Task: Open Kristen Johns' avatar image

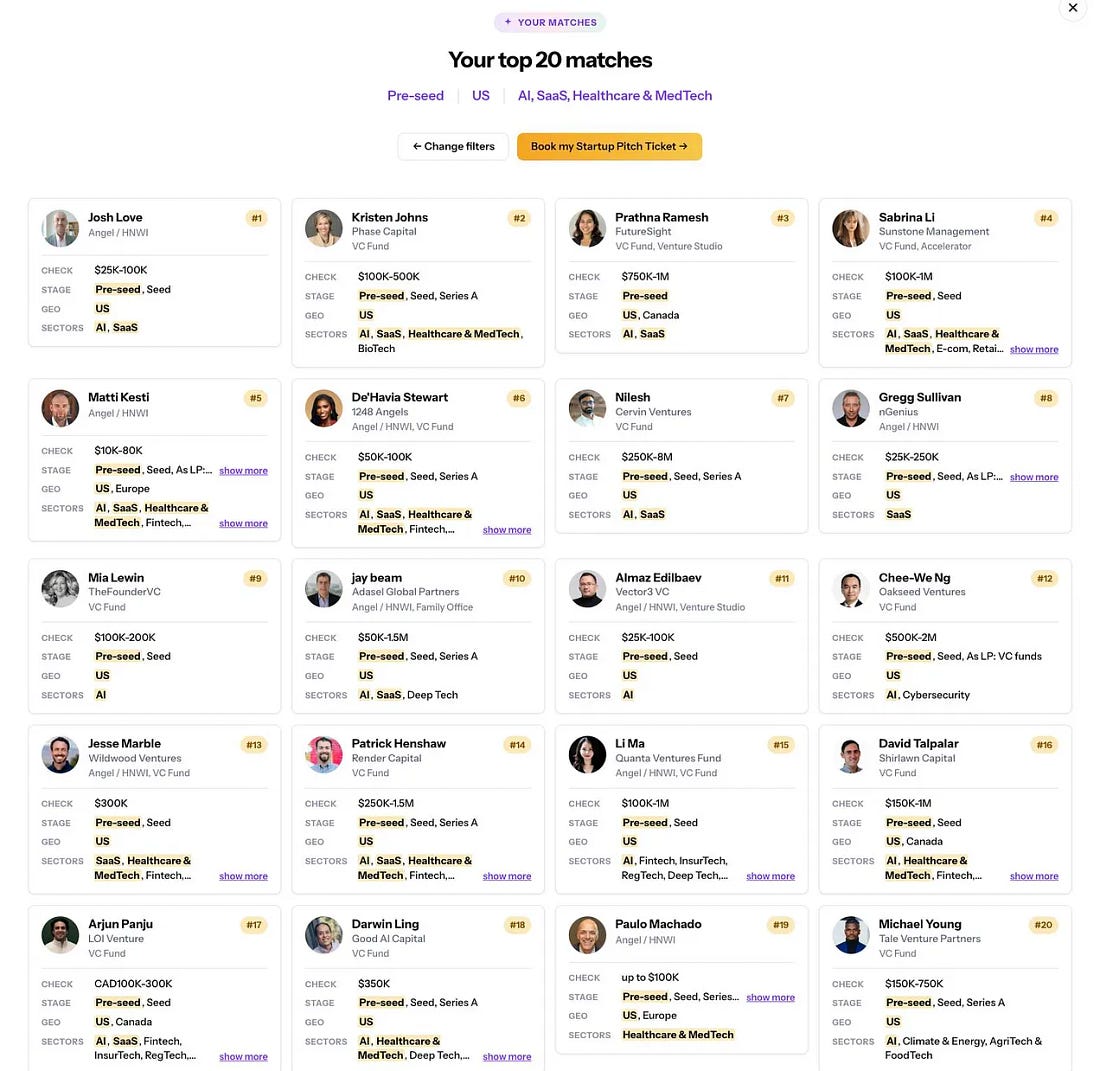Action: [x=323, y=229]
